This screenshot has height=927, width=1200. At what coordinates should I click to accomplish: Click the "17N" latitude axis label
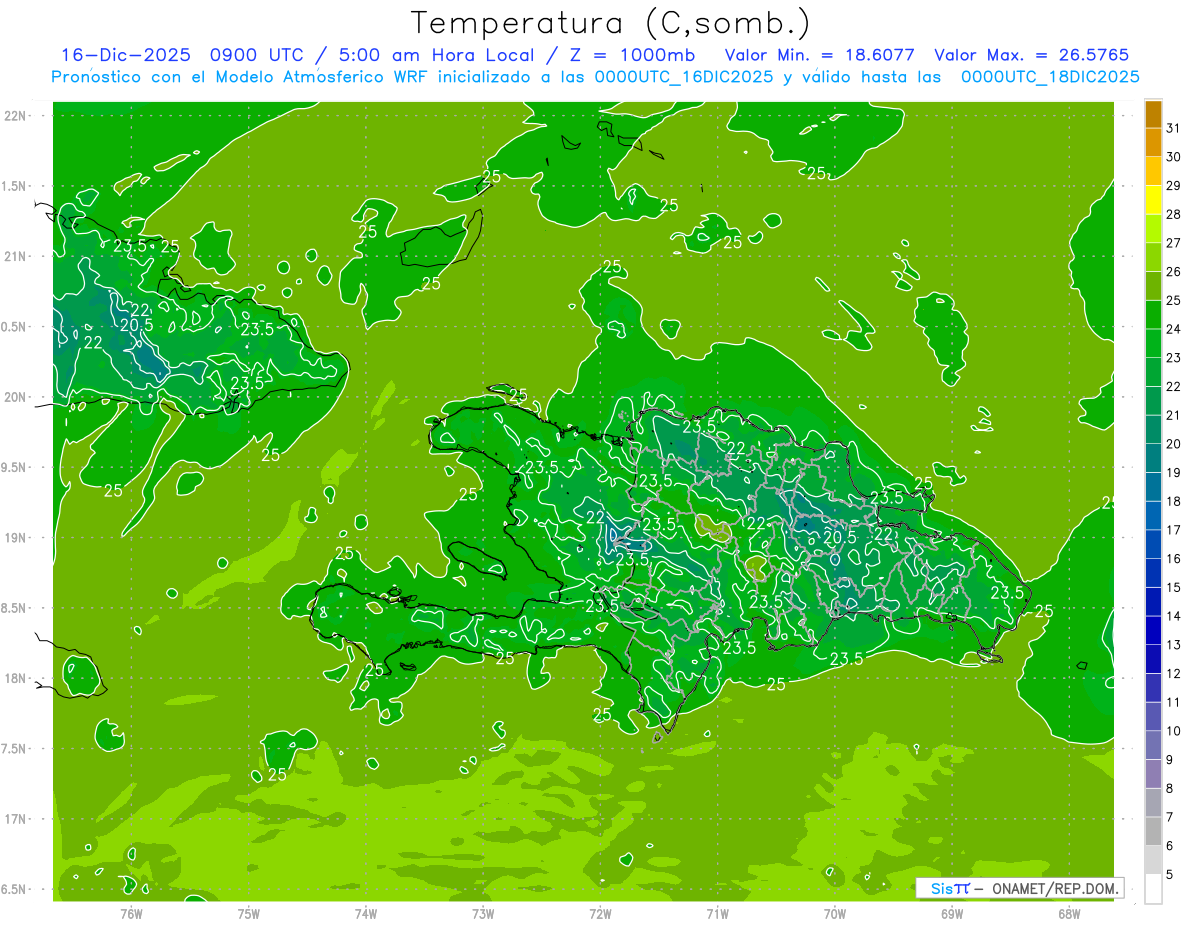click(14, 819)
